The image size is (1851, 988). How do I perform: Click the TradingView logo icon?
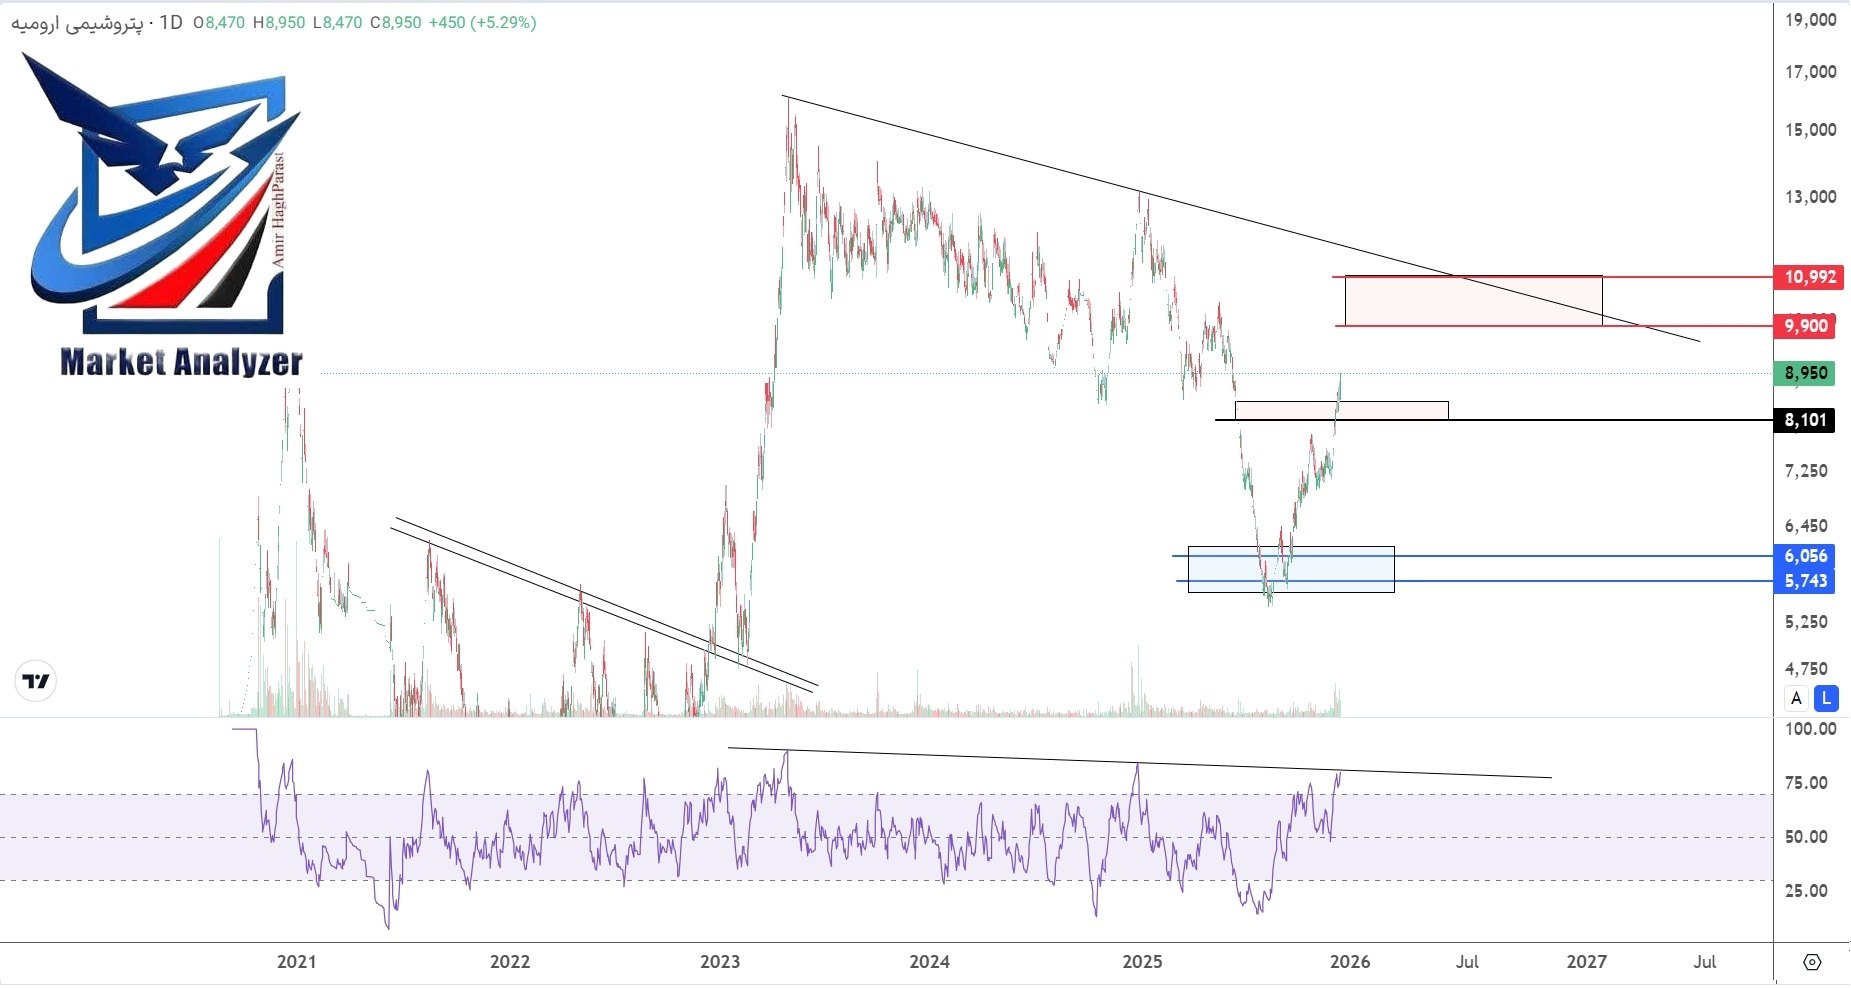36,682
